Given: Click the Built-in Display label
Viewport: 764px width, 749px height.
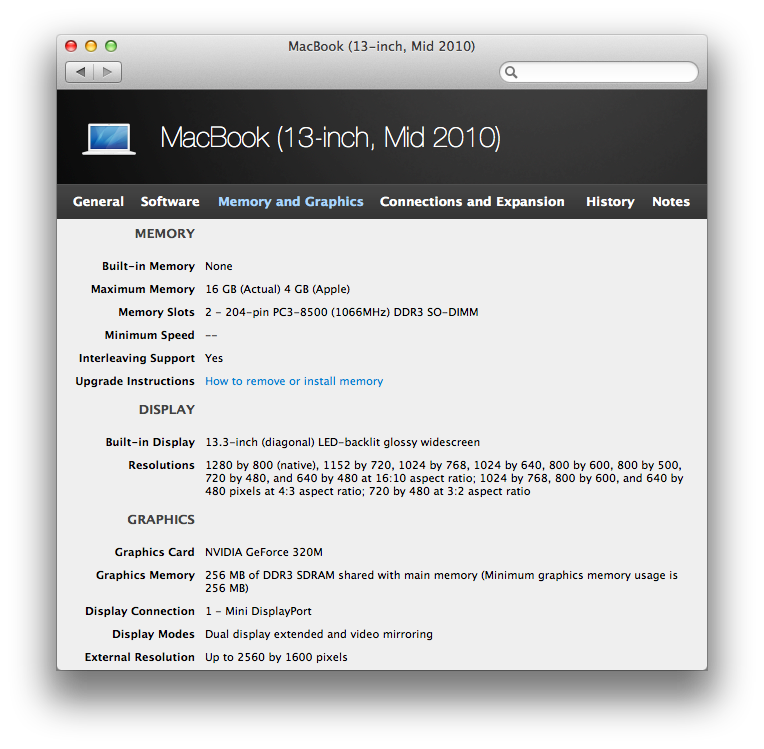Looking at the screenshot, I should [150, 442].
